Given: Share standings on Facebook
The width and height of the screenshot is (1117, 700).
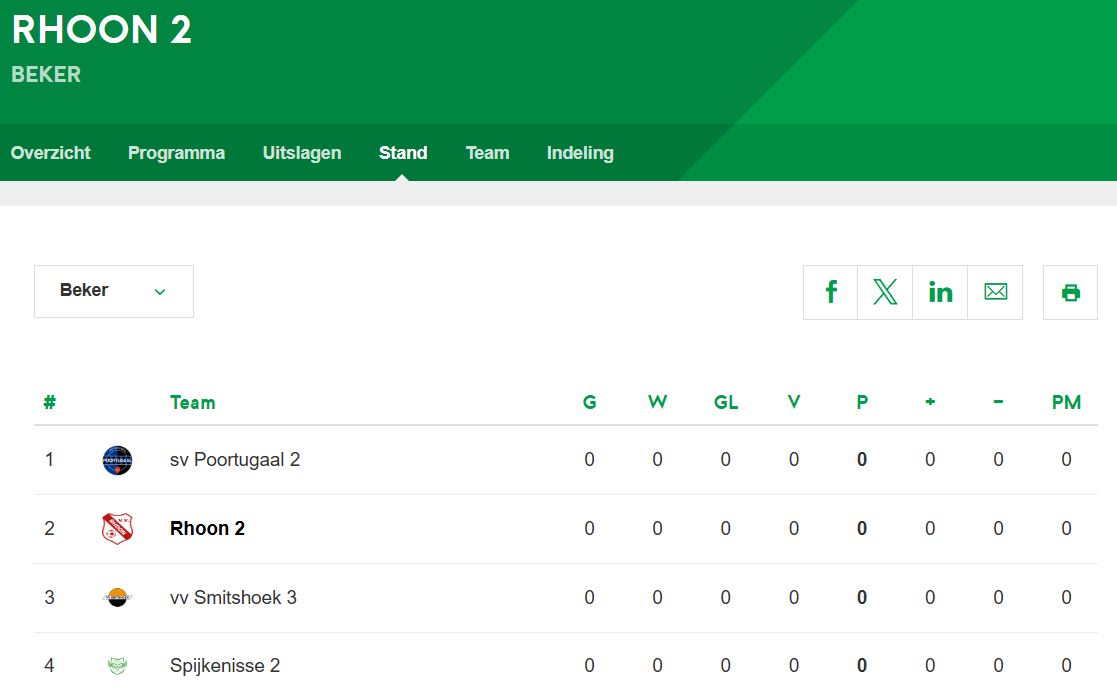Looking at the screenshot, I should click(x=831, y=292).
